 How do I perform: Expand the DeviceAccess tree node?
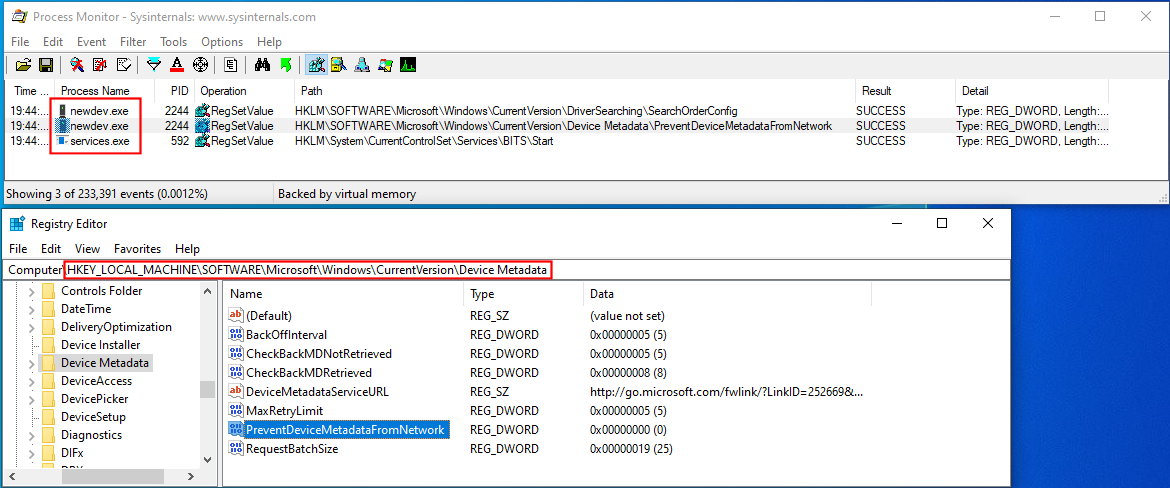point(31,381)
